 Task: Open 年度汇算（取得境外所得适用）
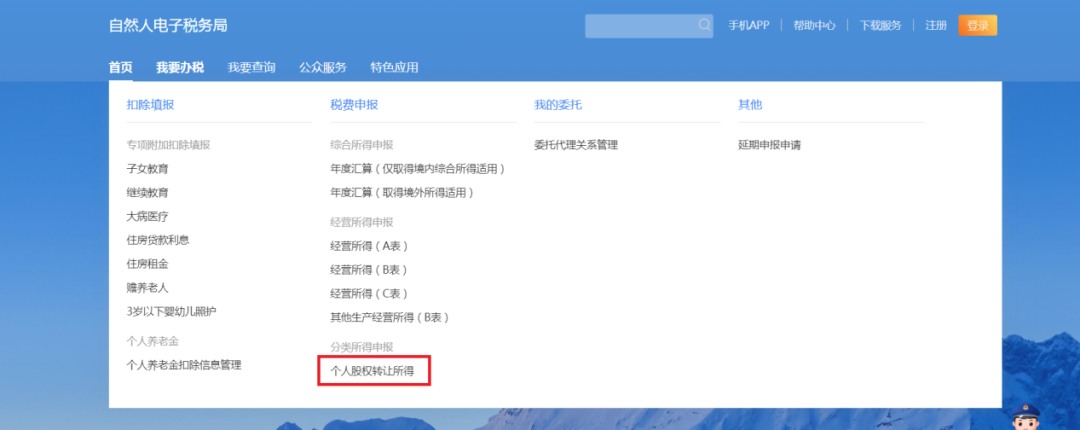click(402, 192)
